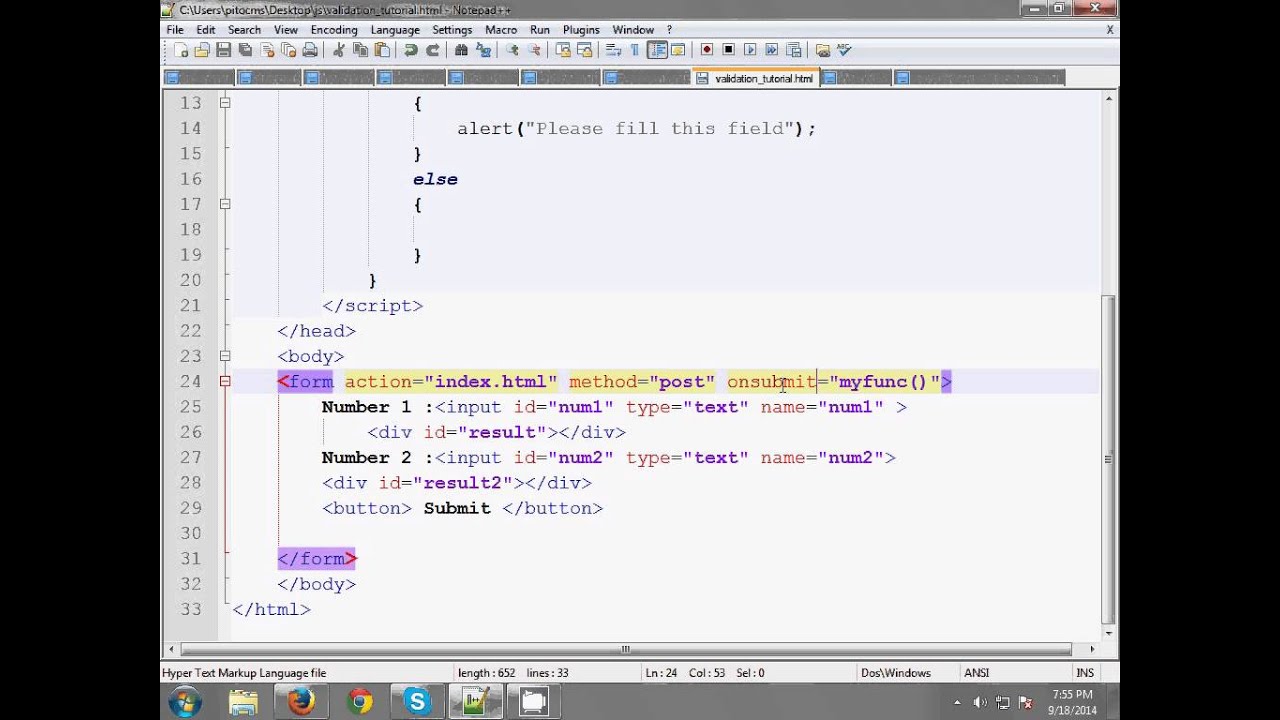The image size is (1280, 720).
Task: Click the toolbar icon left of spell check
Action: [823, 50]
